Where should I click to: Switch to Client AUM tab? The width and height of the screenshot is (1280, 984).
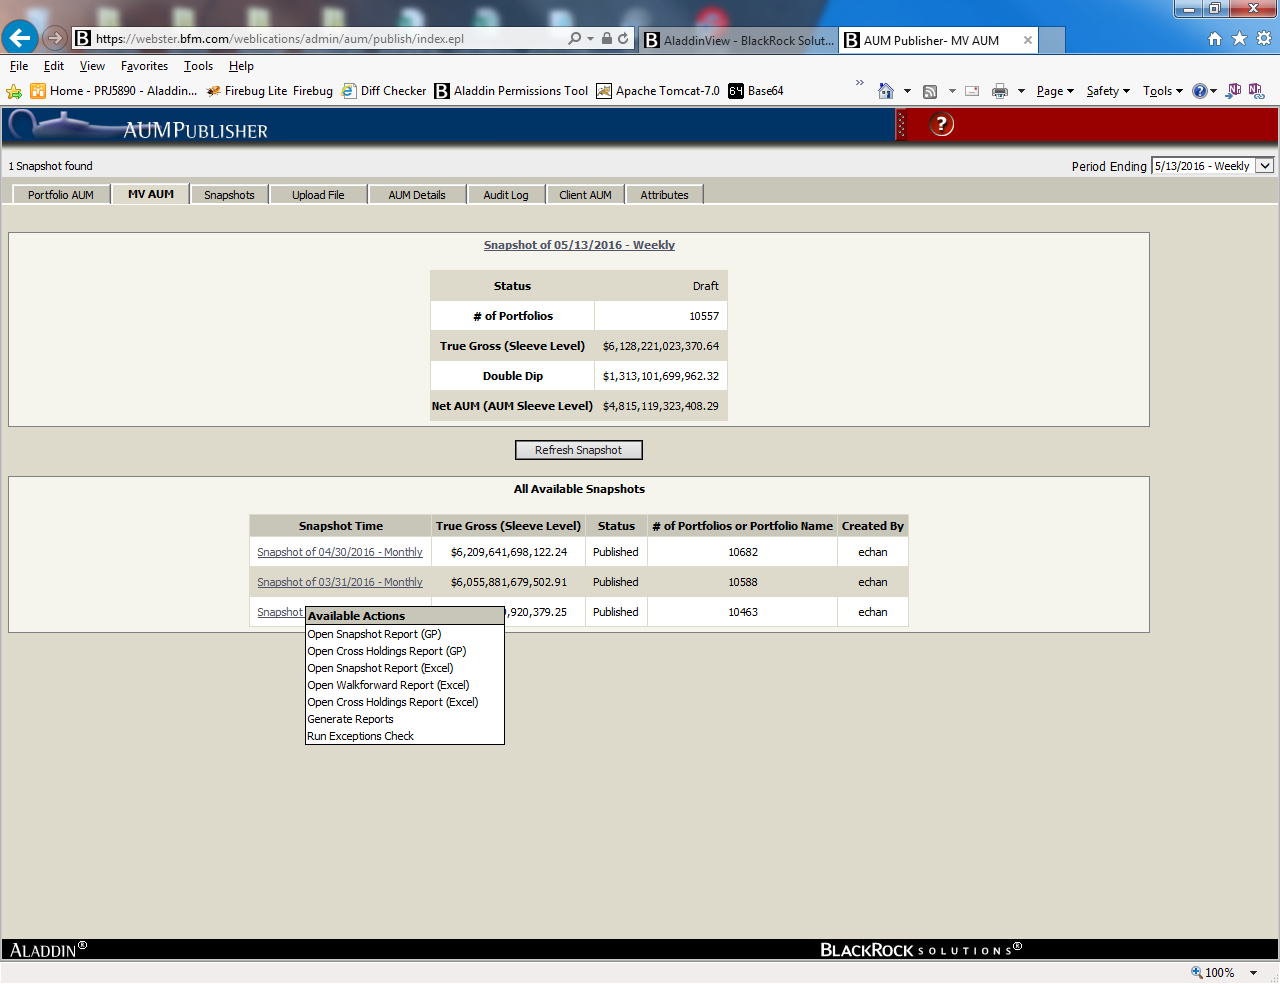[585, 195]
